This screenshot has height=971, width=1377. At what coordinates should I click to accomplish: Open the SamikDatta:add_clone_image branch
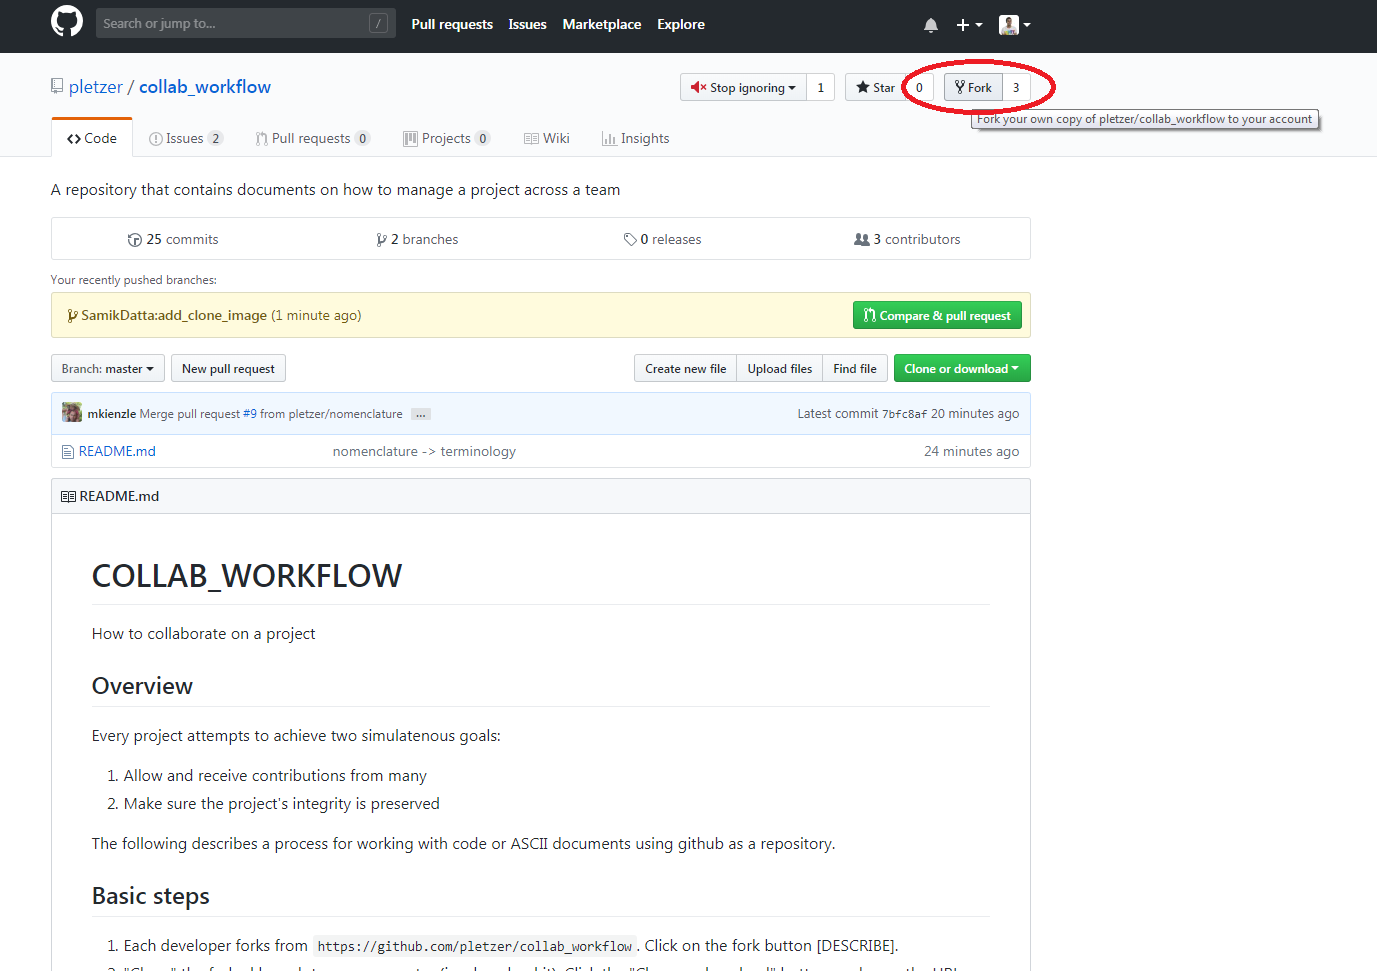point(174,315)
